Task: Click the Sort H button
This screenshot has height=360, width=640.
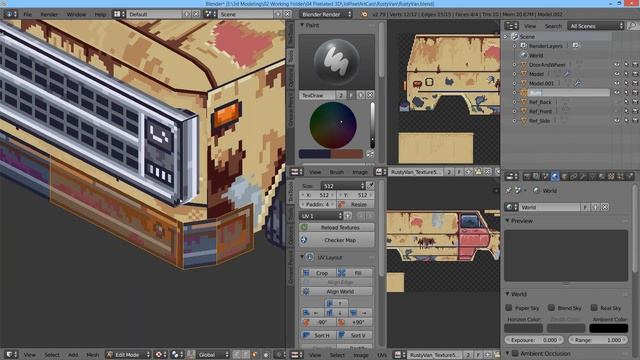Action: coord(318,335)
